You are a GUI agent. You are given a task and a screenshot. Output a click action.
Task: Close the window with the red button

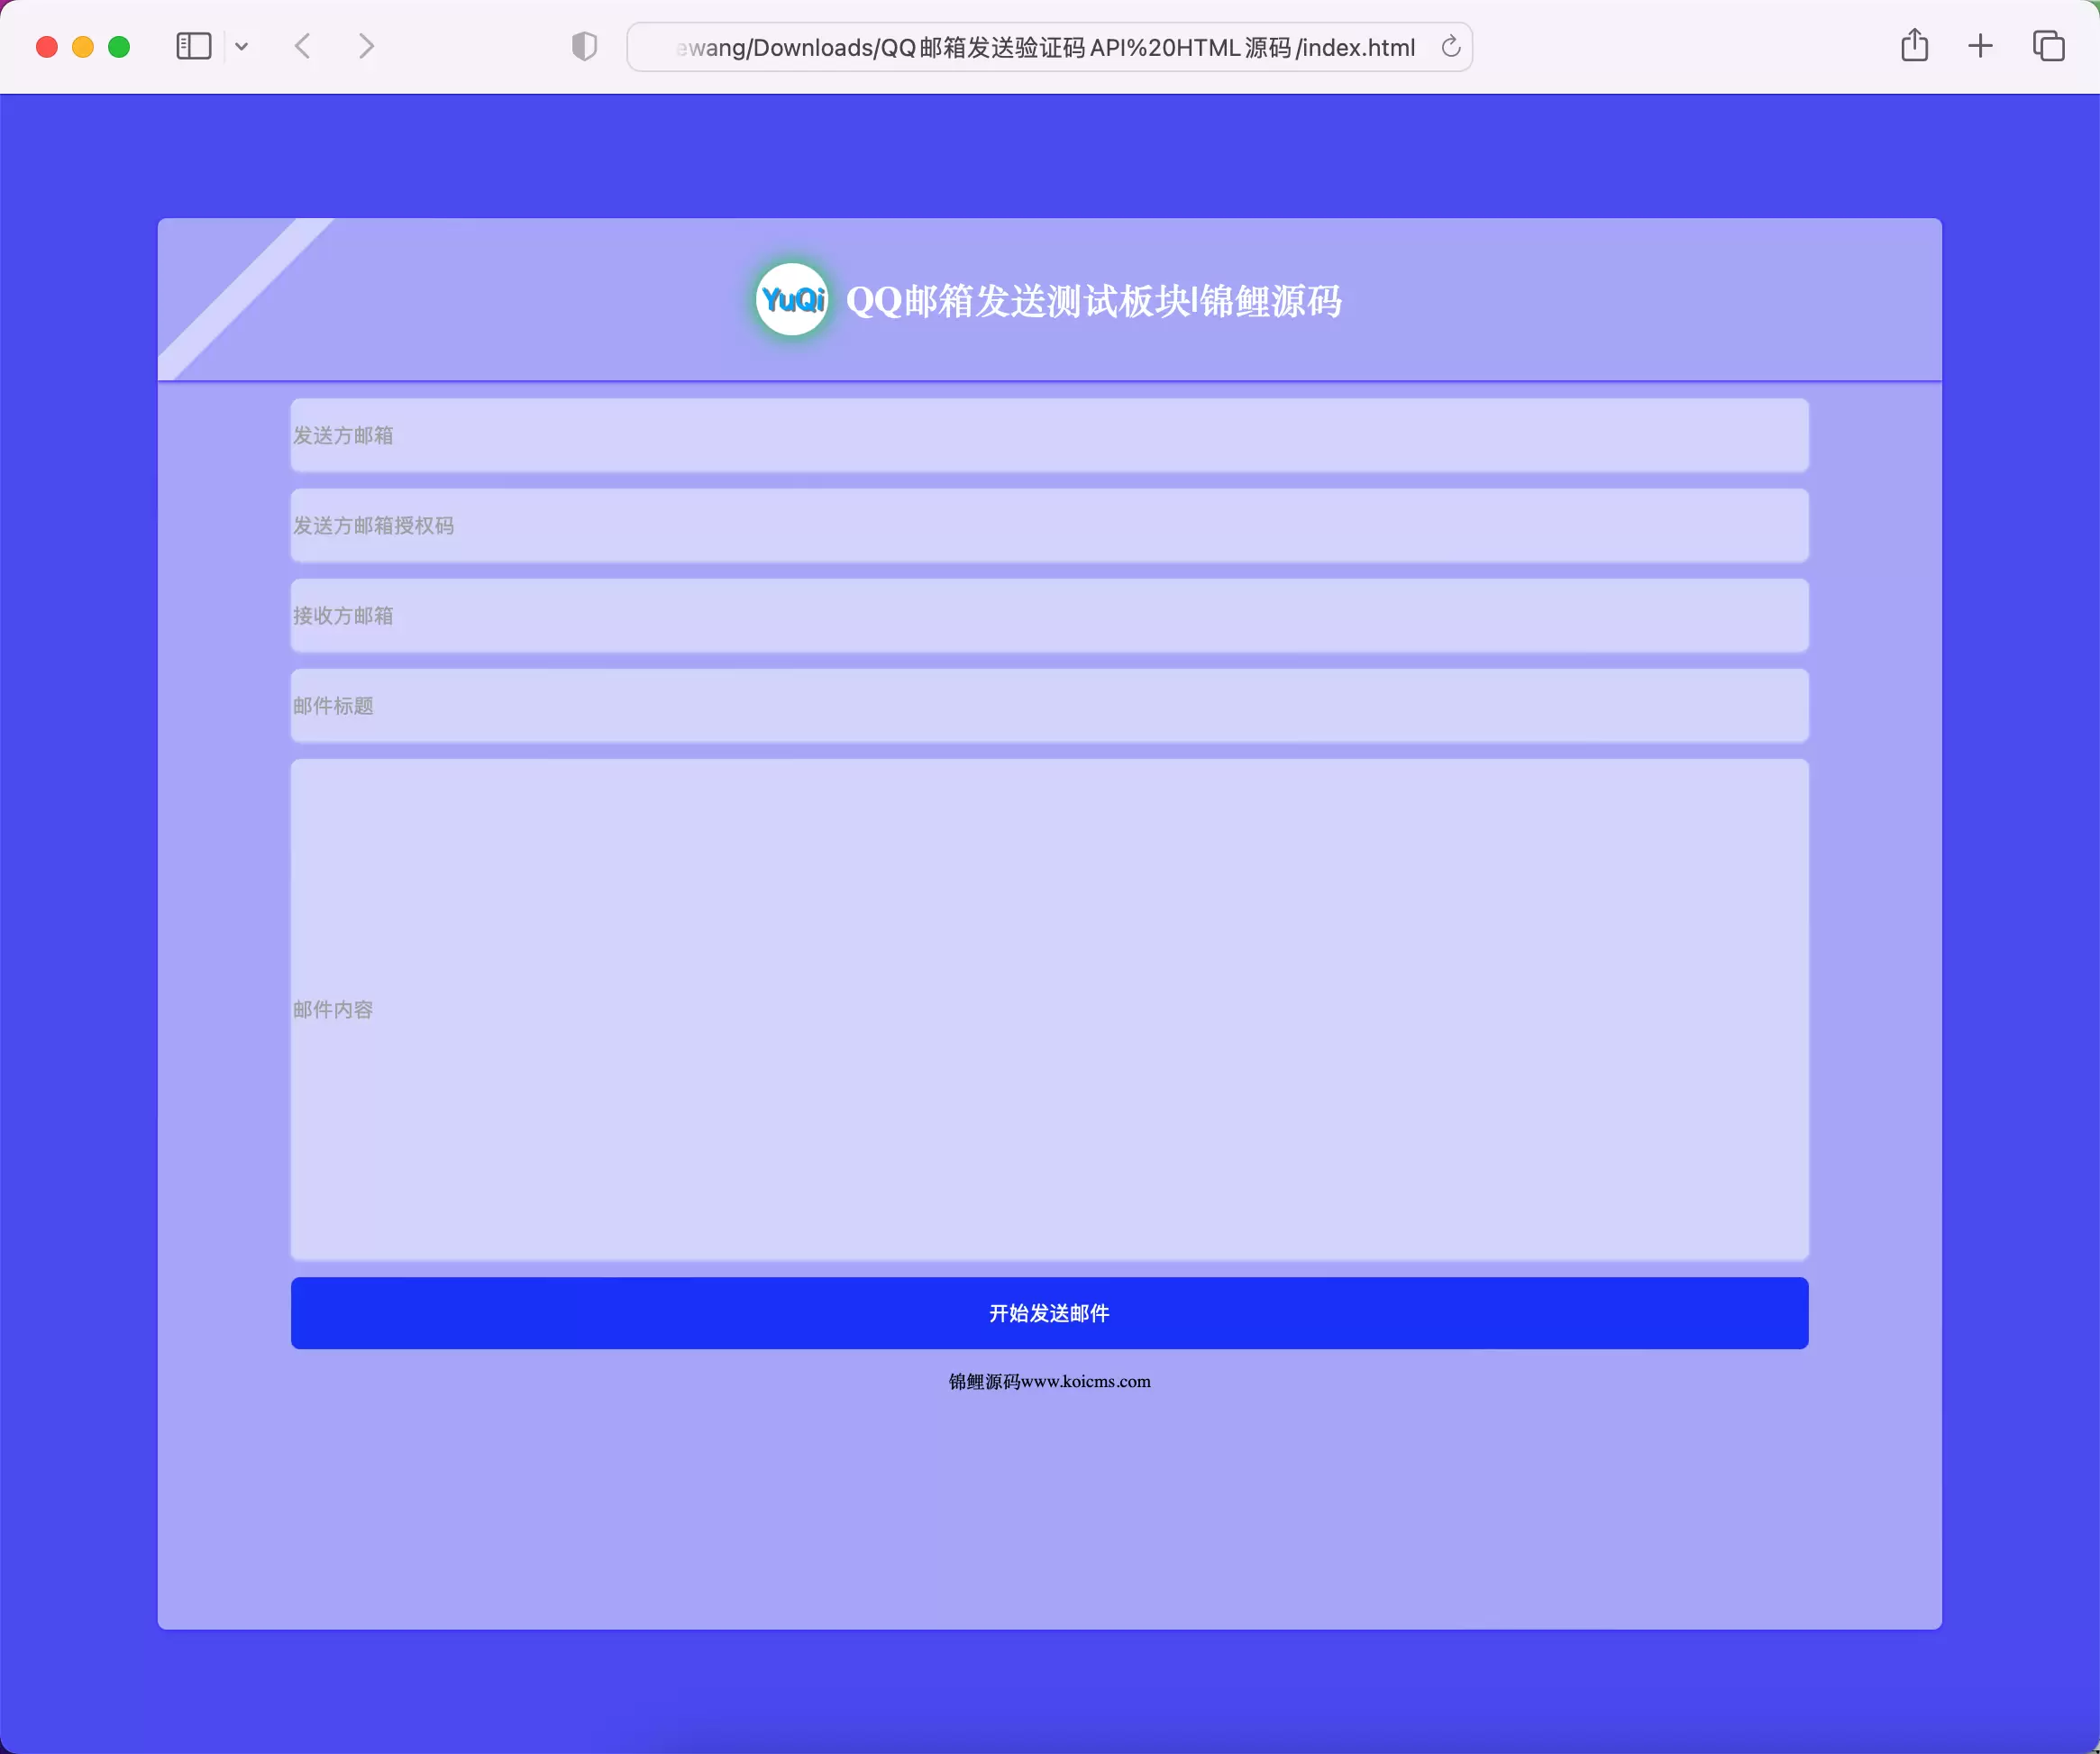click(46, 47)
